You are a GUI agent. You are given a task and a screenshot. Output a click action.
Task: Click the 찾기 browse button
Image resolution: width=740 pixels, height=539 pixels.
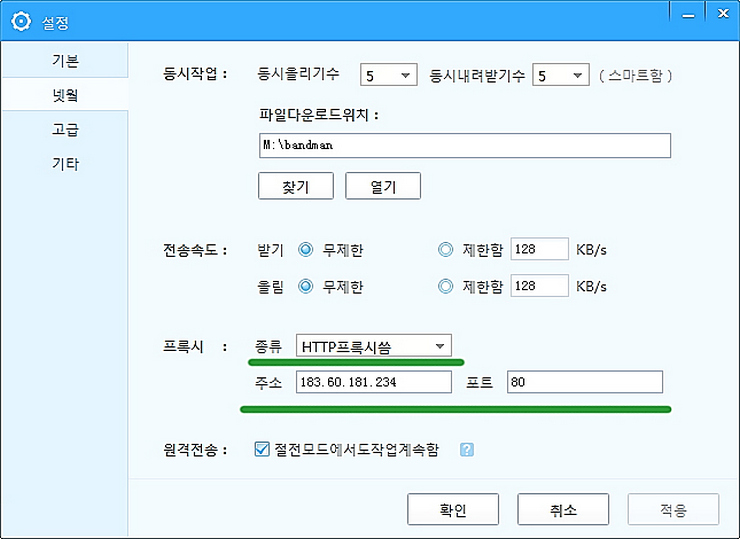click(296, 186)
